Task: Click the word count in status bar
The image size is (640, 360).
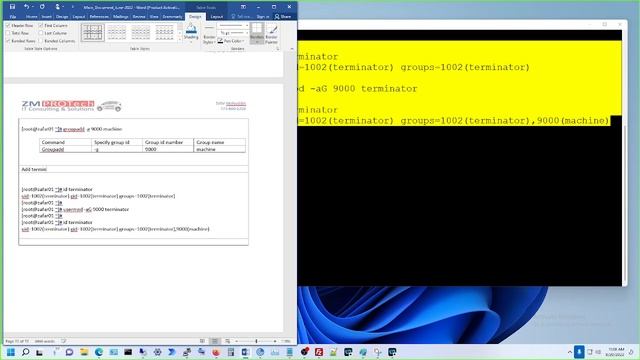Action: (44, 341)
